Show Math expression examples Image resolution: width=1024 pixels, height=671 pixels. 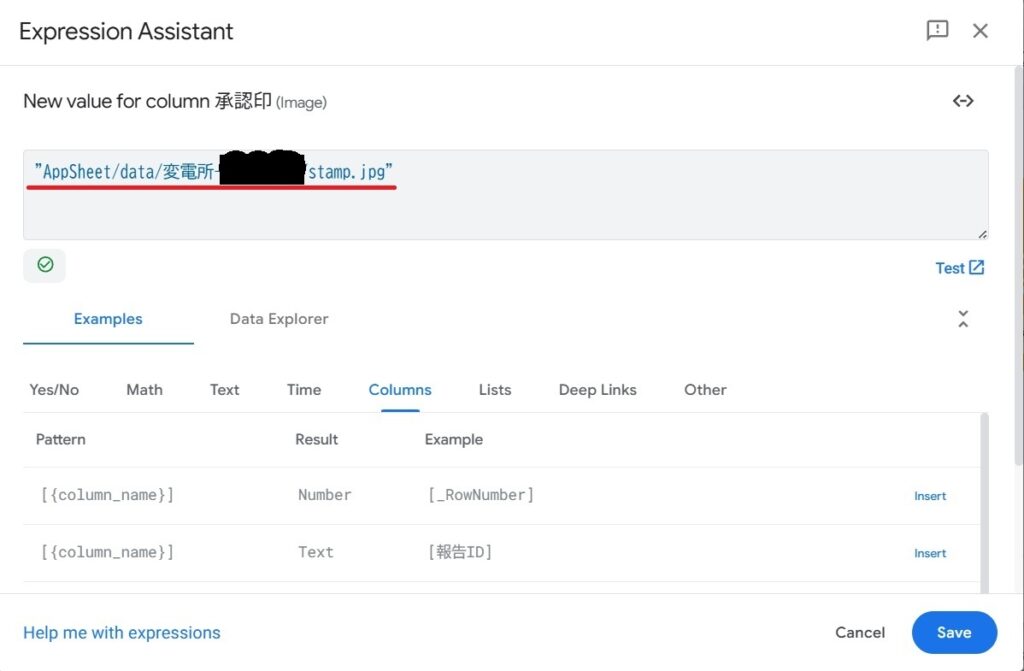coord(144,390)
